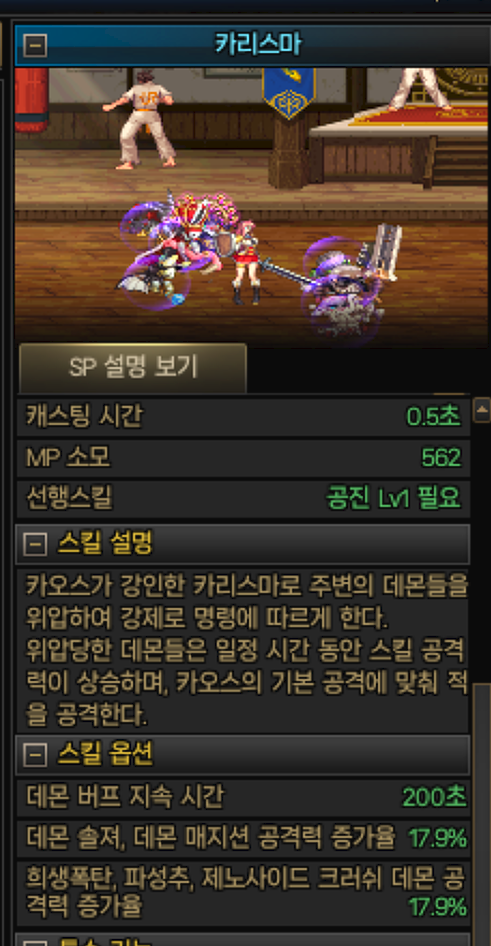Toggle the partially visible bottom section icon
The width and height of the screenshot is (491, 946).
point(35,942)
